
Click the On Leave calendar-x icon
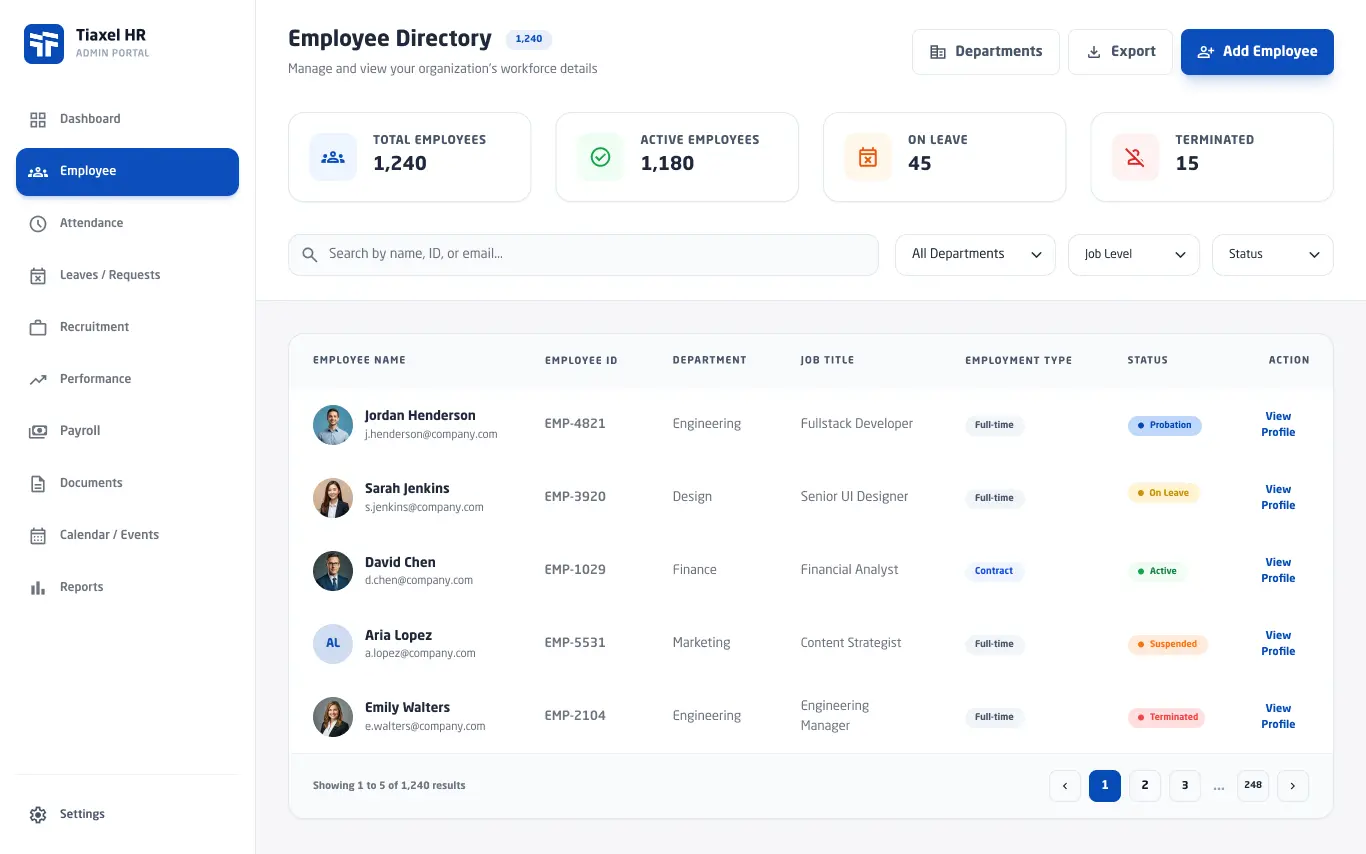868,157
